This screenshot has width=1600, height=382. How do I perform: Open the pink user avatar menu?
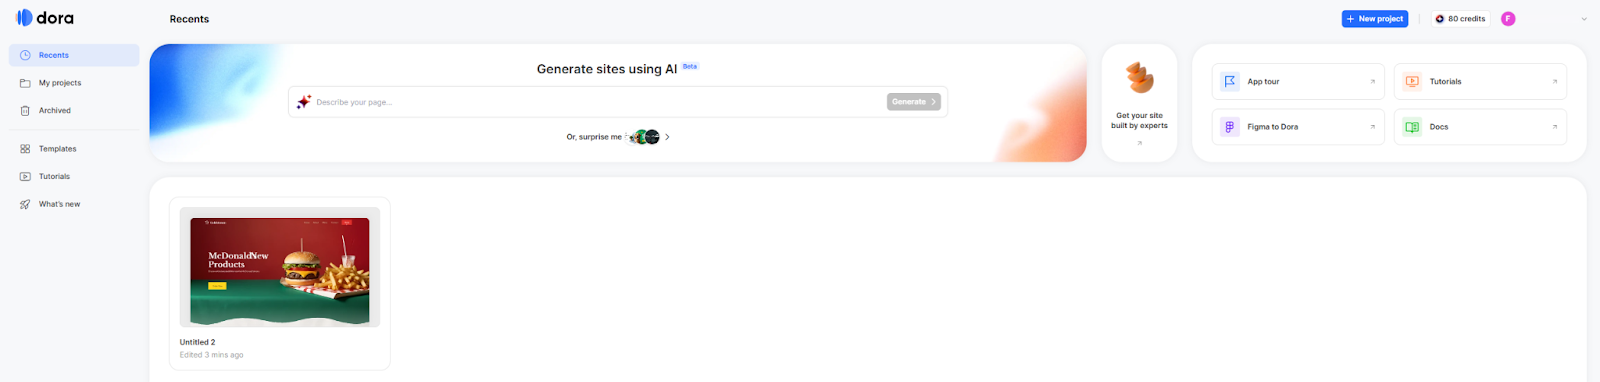[x=1508, y=19]
